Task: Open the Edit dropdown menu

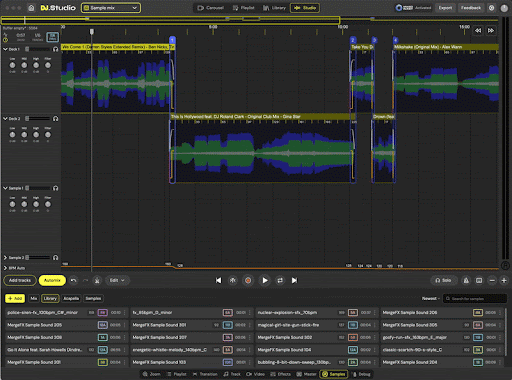Action: [117, 280]
